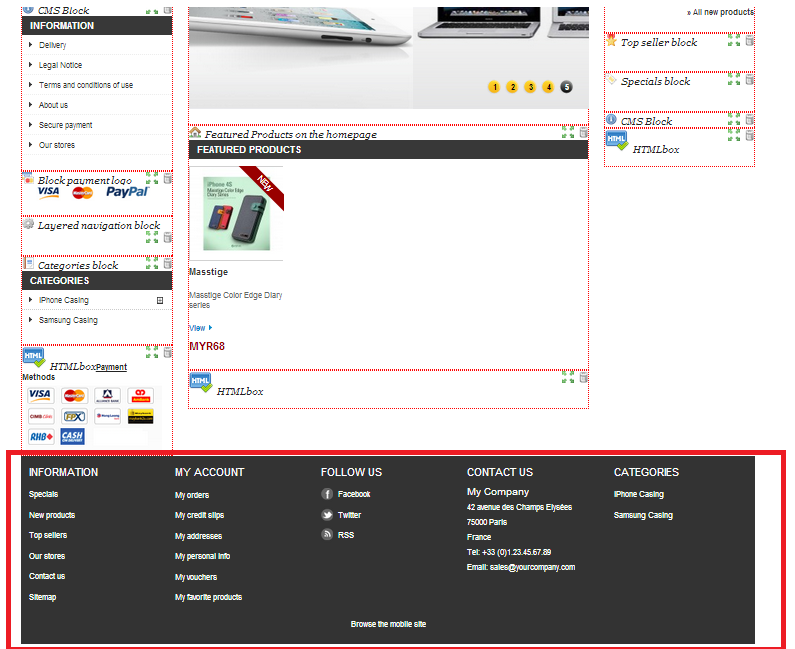The image size is (795, 649).
Task: Trash the HTMLbox containing Payment Methods
Action: pos(168,352)
